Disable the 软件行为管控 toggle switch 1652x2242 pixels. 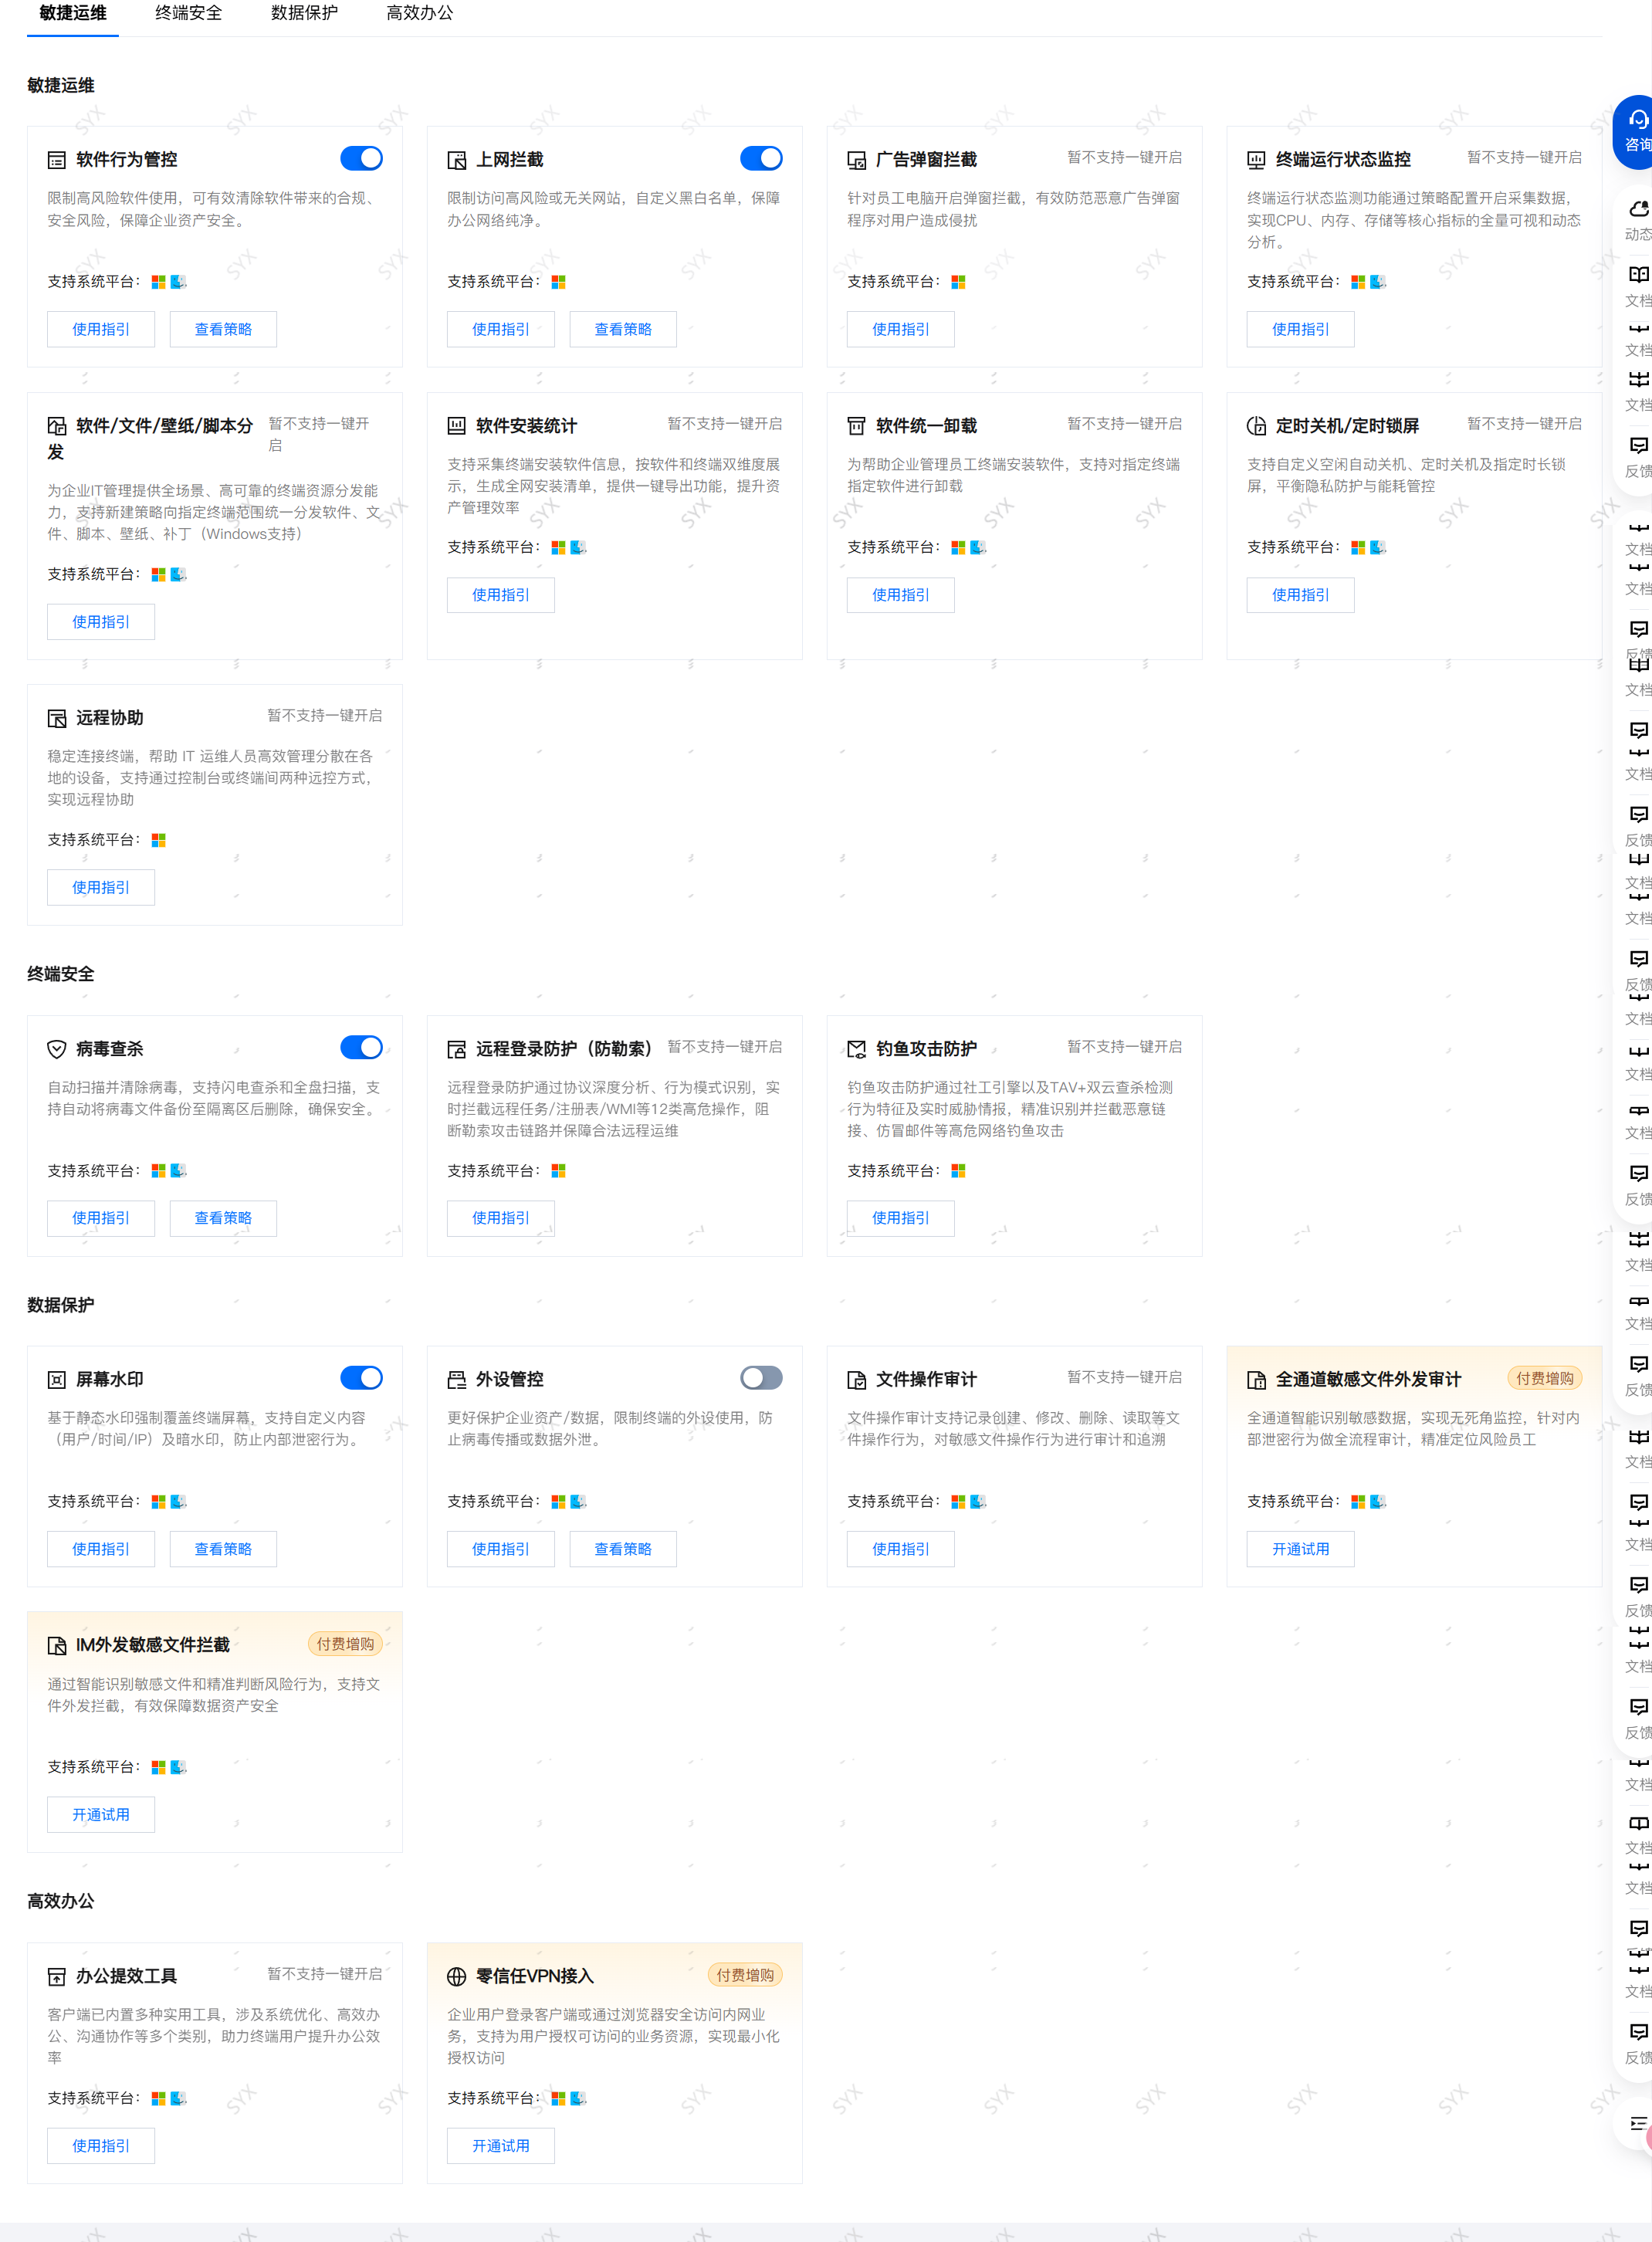pos(361,158)
